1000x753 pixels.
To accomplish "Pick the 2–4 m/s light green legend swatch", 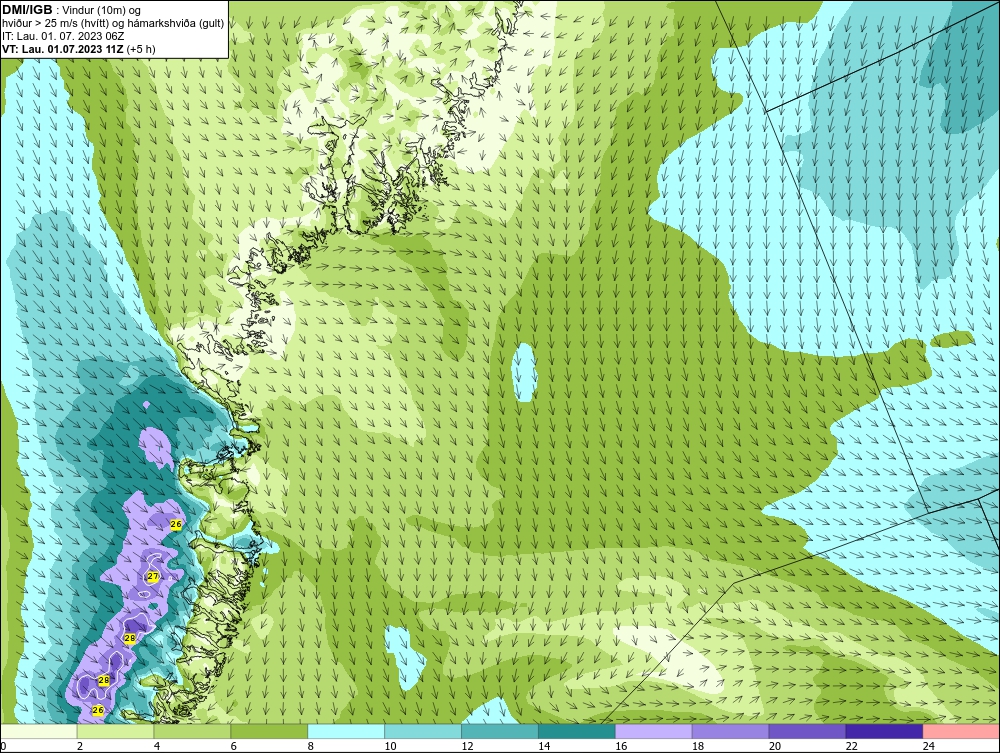I will tap(115, 731).
